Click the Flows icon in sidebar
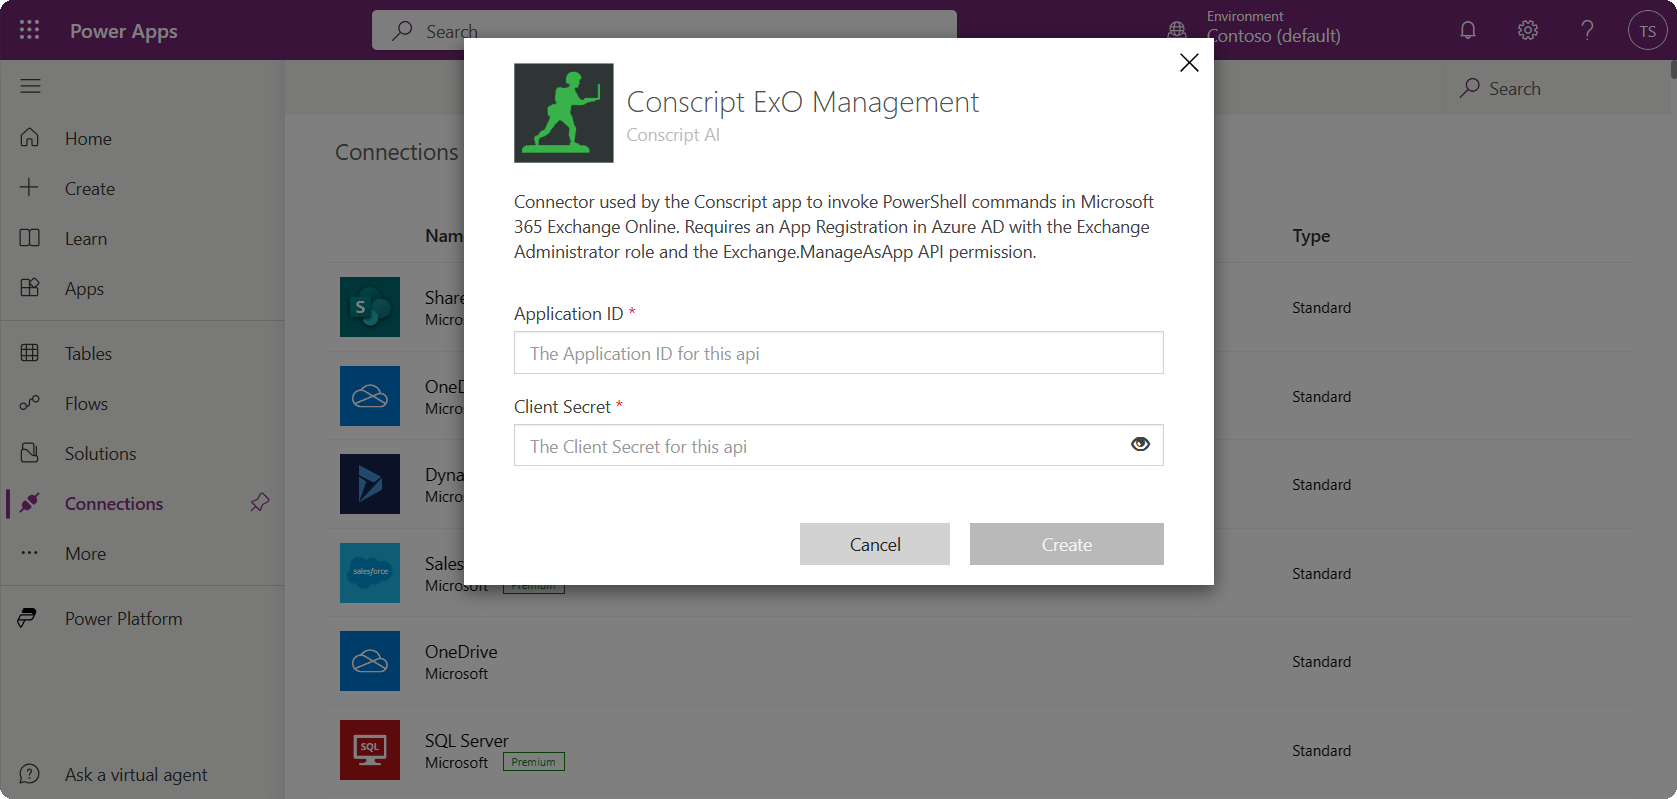Screen dimensions: 1677x799 (x=30, y=403)
